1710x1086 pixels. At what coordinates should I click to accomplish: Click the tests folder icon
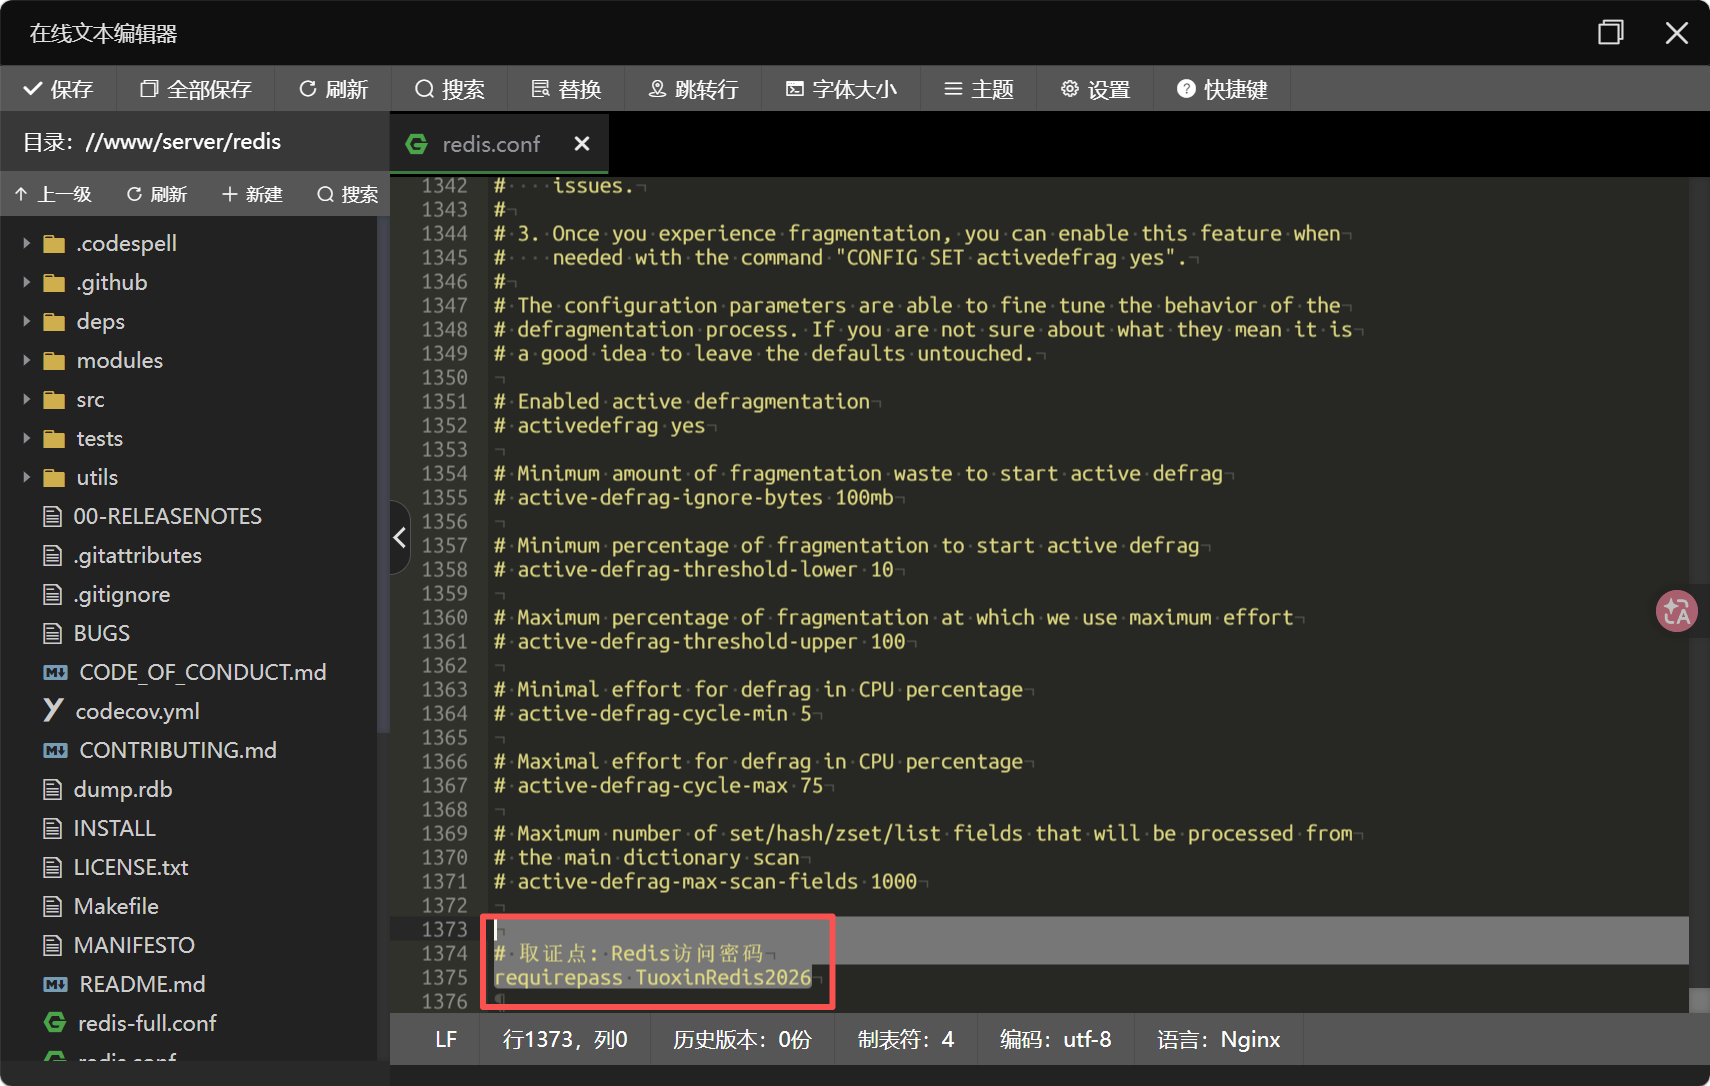(x=54, y=439)
